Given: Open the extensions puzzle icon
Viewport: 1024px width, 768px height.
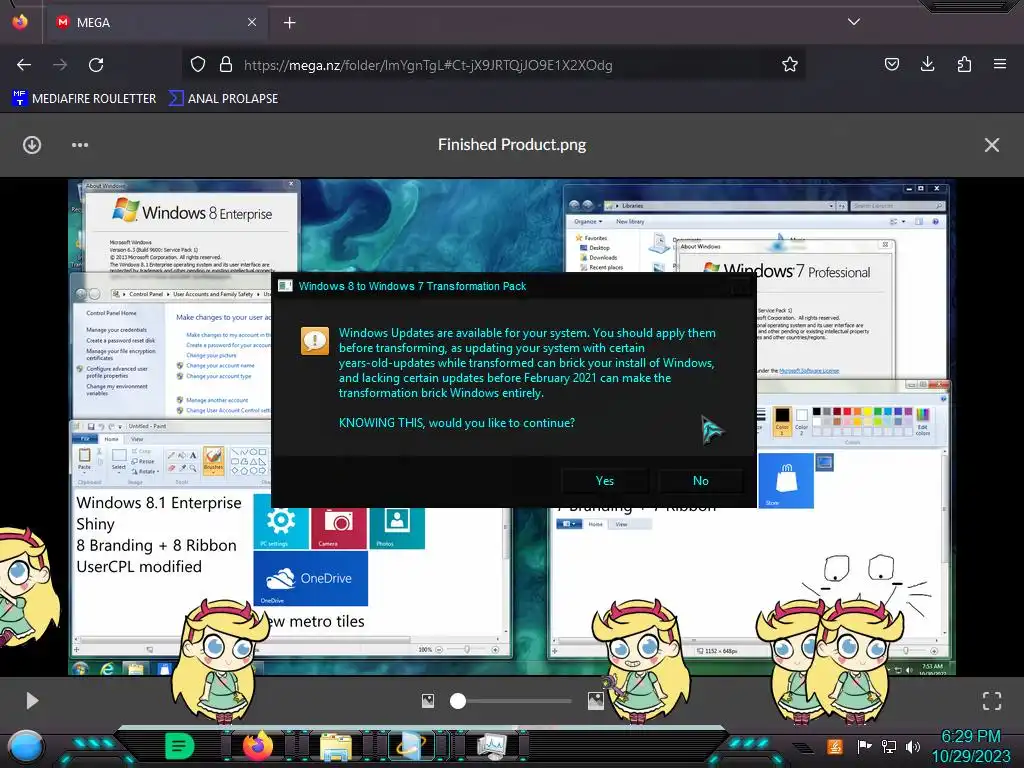Looking at the screenshot, I should [964, 65].
